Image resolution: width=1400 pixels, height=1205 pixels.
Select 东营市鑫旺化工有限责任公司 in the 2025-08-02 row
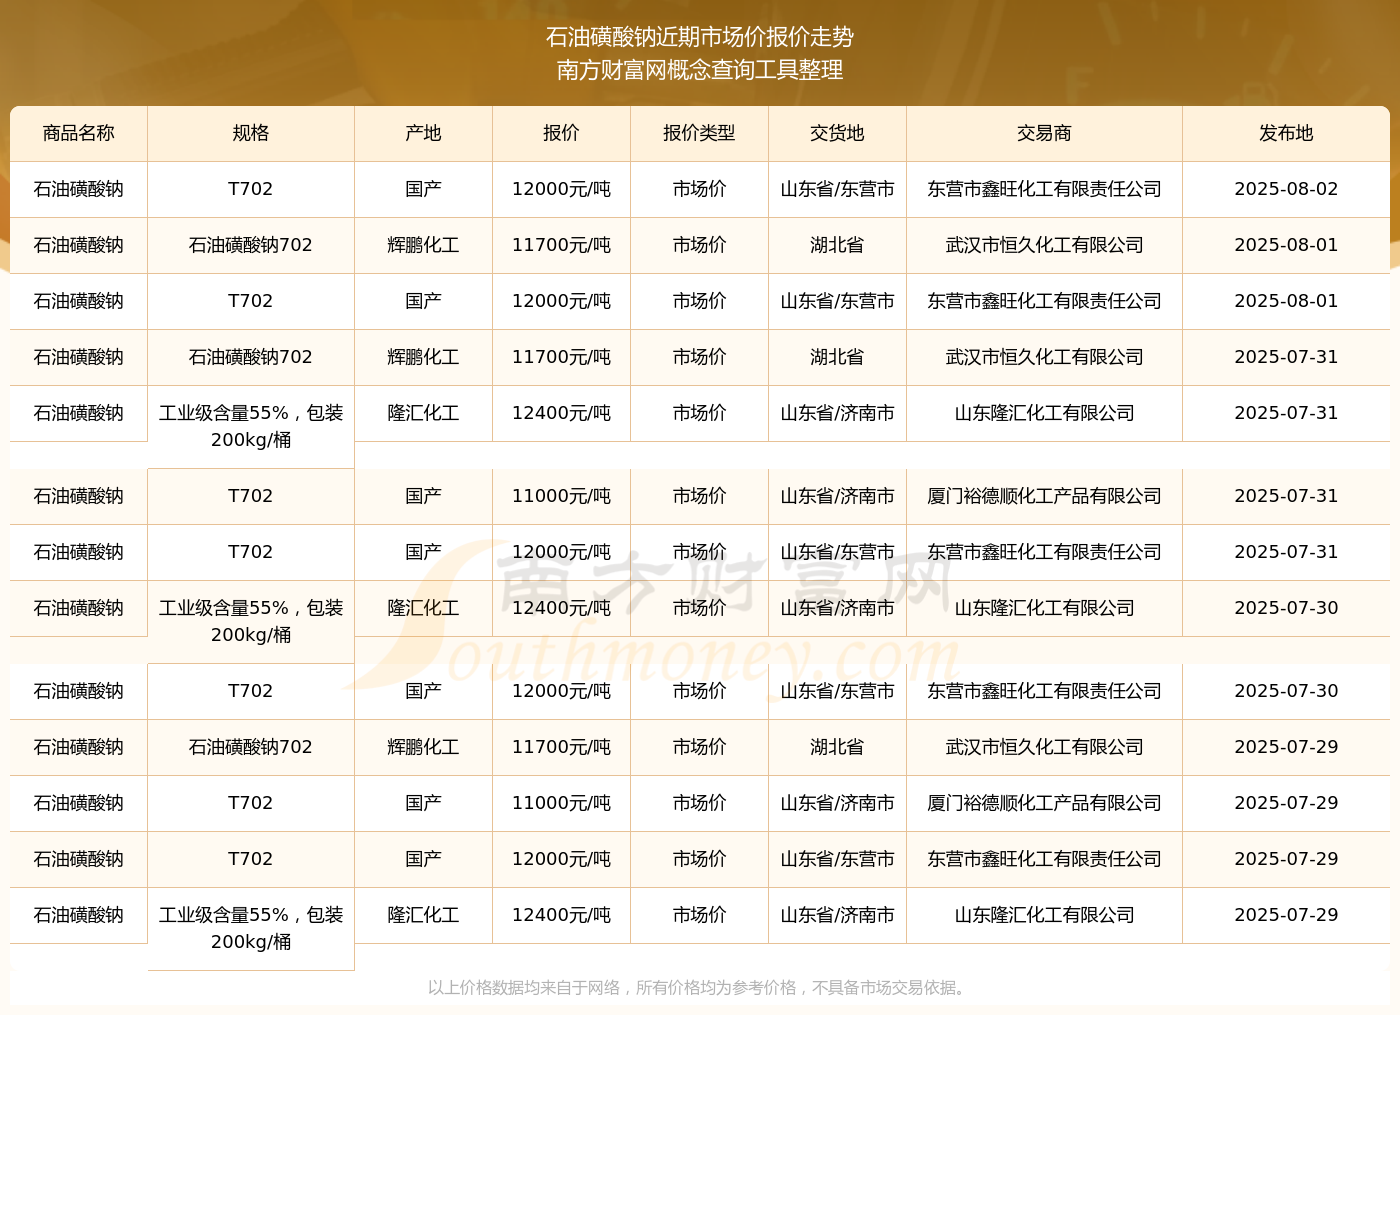[x=1044, y=189]
